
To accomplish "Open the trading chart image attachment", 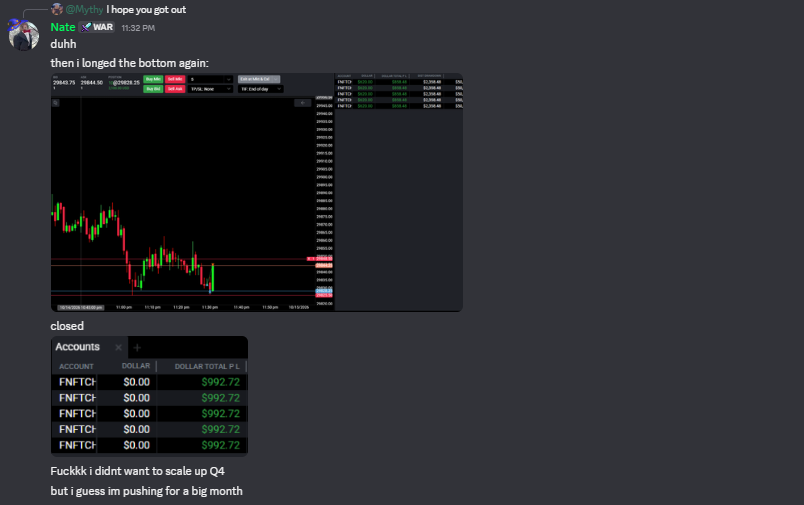I will click(256, 192).
